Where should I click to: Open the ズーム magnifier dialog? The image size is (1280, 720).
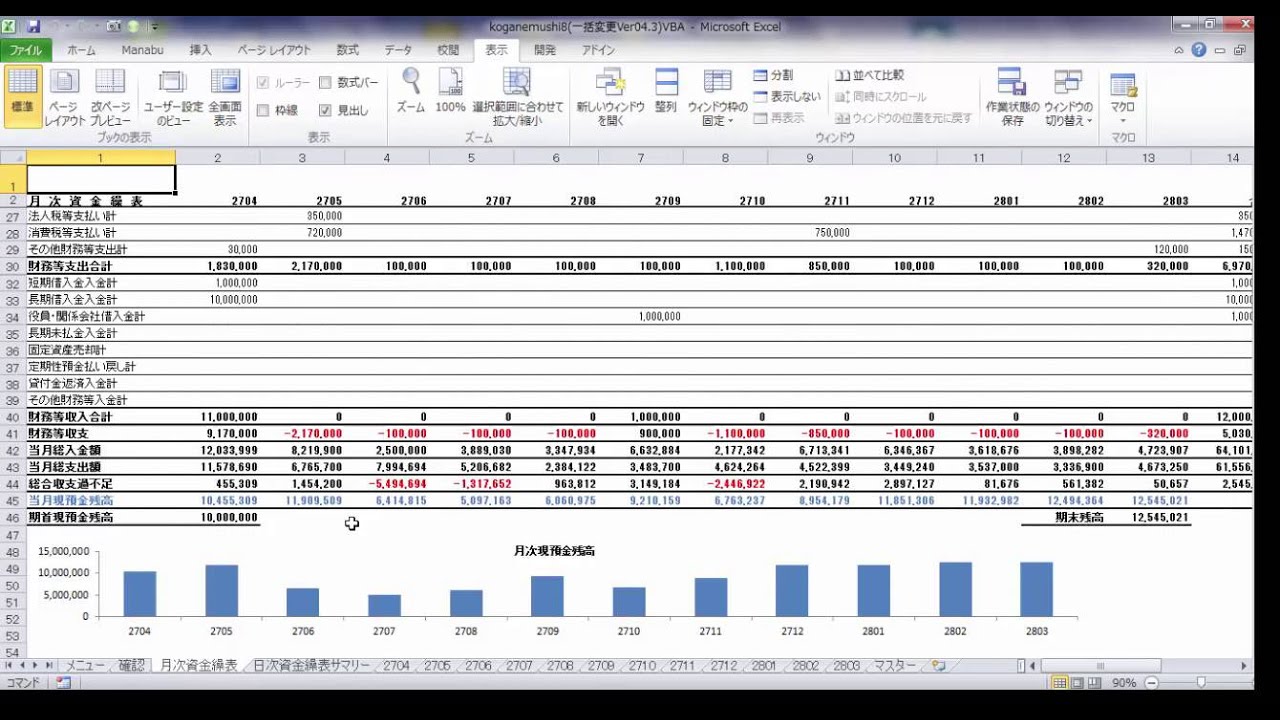[x=410, y=90]
